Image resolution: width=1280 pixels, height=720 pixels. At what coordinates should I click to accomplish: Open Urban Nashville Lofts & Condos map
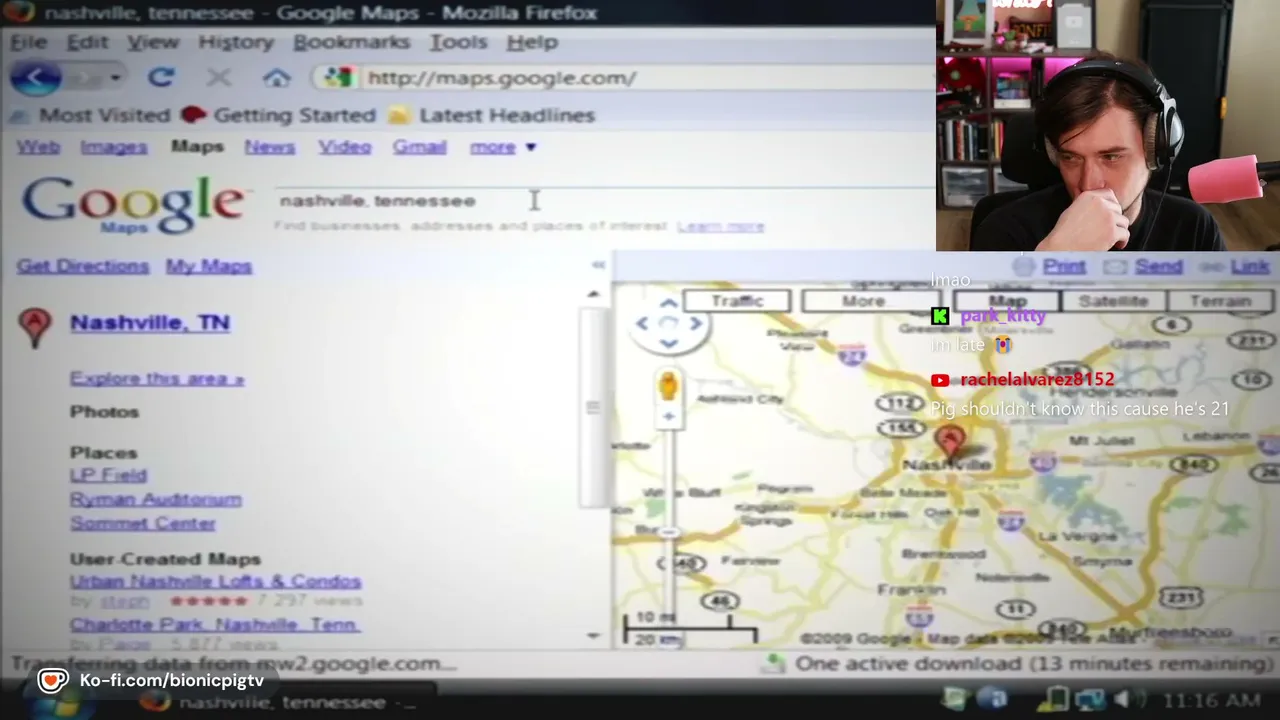215,581
